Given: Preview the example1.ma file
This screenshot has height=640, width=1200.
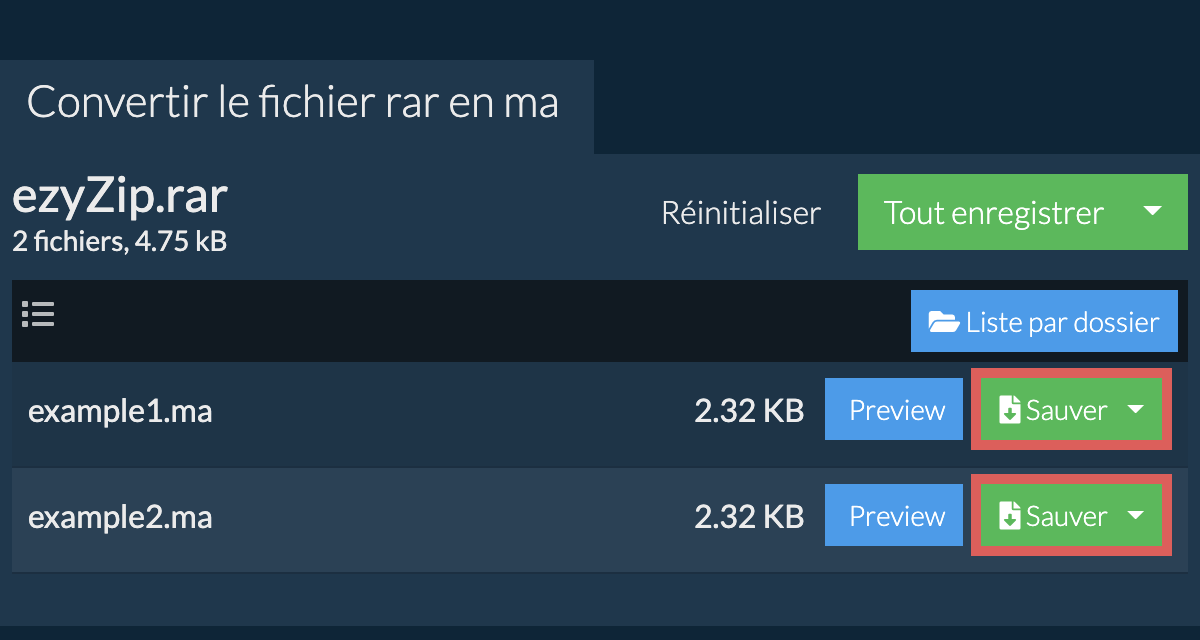Looking at the screenshot, I should pos(897,410).
